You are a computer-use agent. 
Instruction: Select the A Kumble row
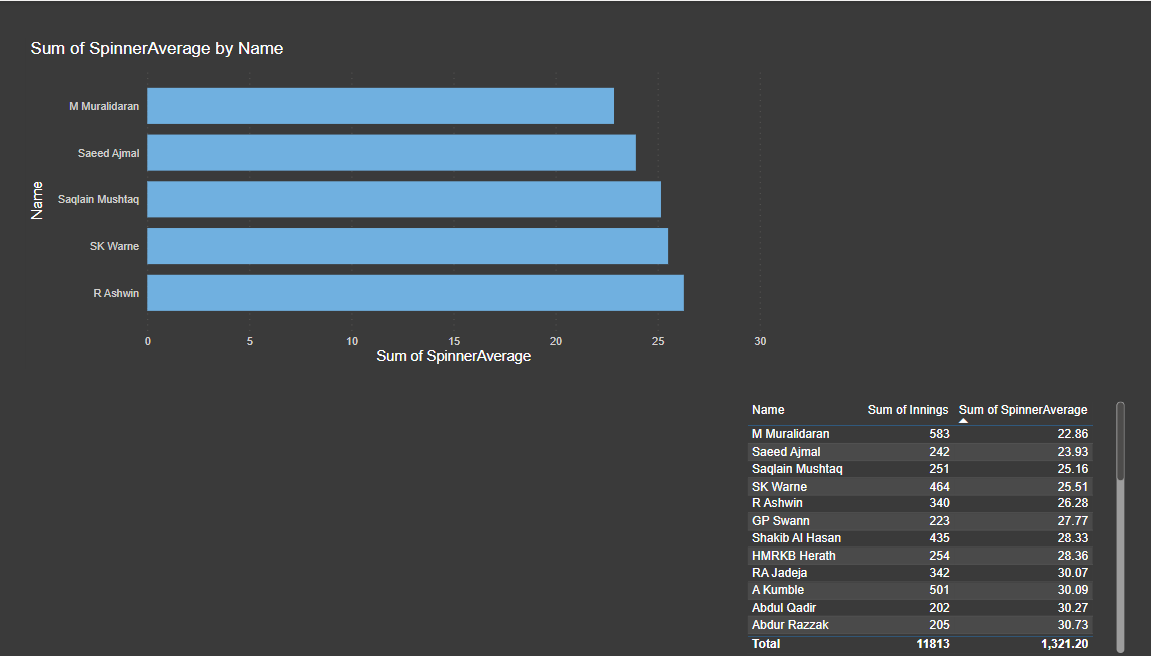(850, 589)
